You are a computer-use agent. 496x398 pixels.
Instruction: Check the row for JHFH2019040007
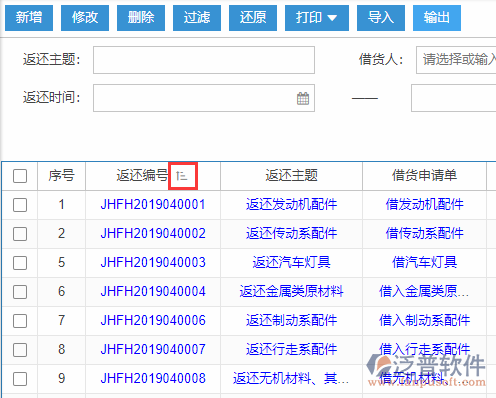pos(20,350)
